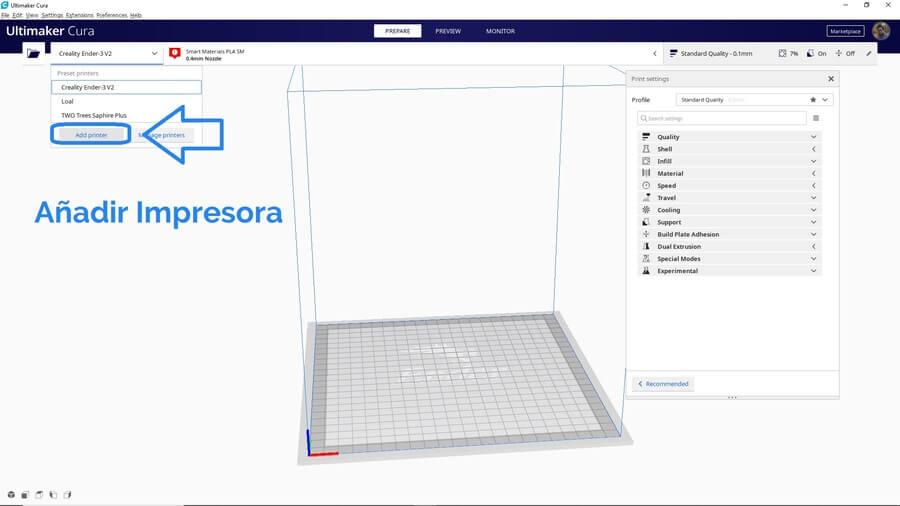
Task: Click the Material category icon
Action: pos(646,173)
